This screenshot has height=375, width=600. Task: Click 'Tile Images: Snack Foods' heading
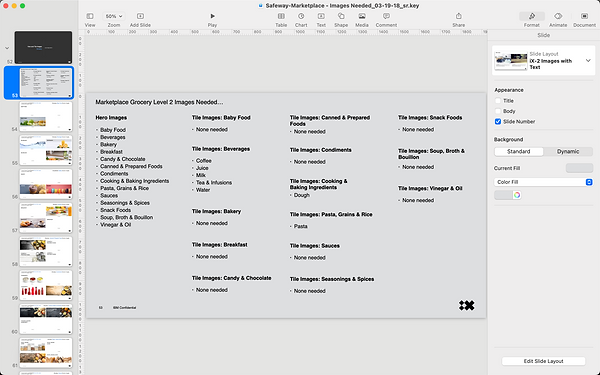point(430,118)
